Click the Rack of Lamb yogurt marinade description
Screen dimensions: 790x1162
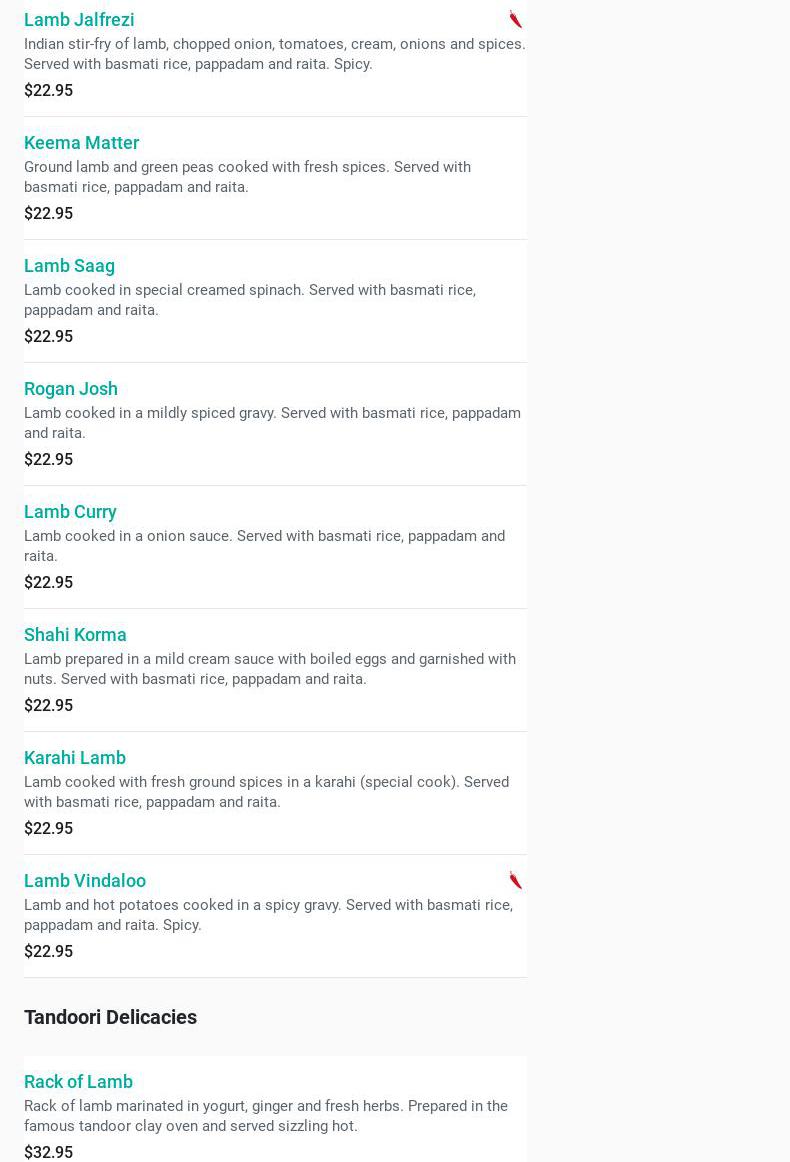(266, 1115)
